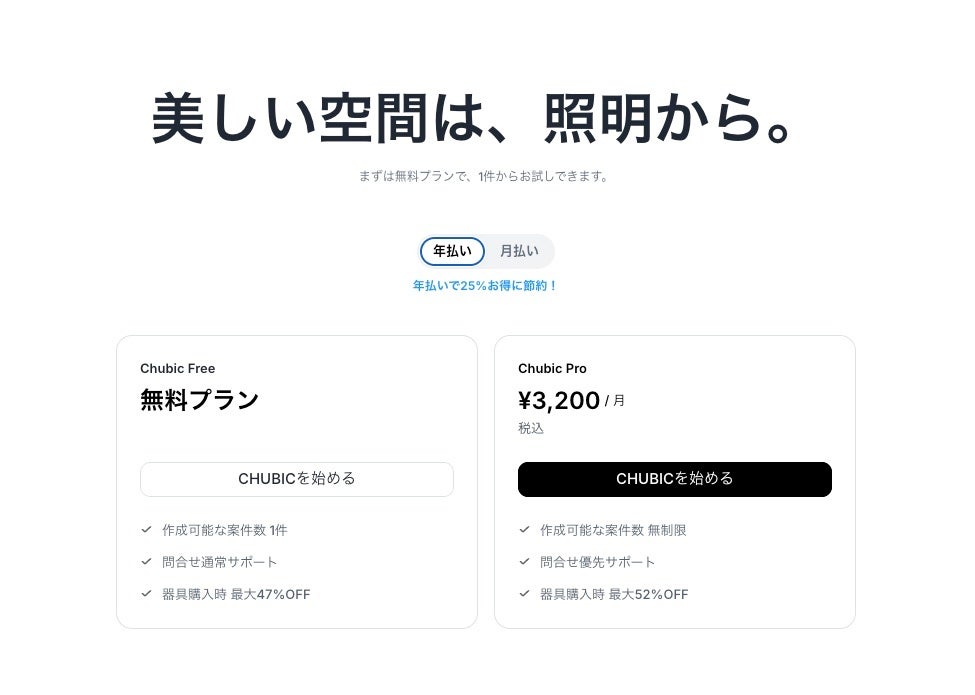The width and height of the screenshot is (975, 695).
Task: Click the 無料プラン heading
Action: pos(199,400)
